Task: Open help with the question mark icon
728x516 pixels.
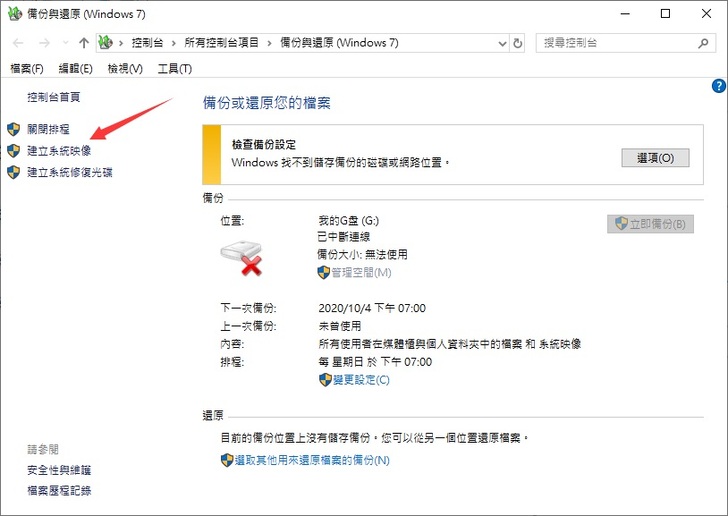Action: [x=718, y=86]
